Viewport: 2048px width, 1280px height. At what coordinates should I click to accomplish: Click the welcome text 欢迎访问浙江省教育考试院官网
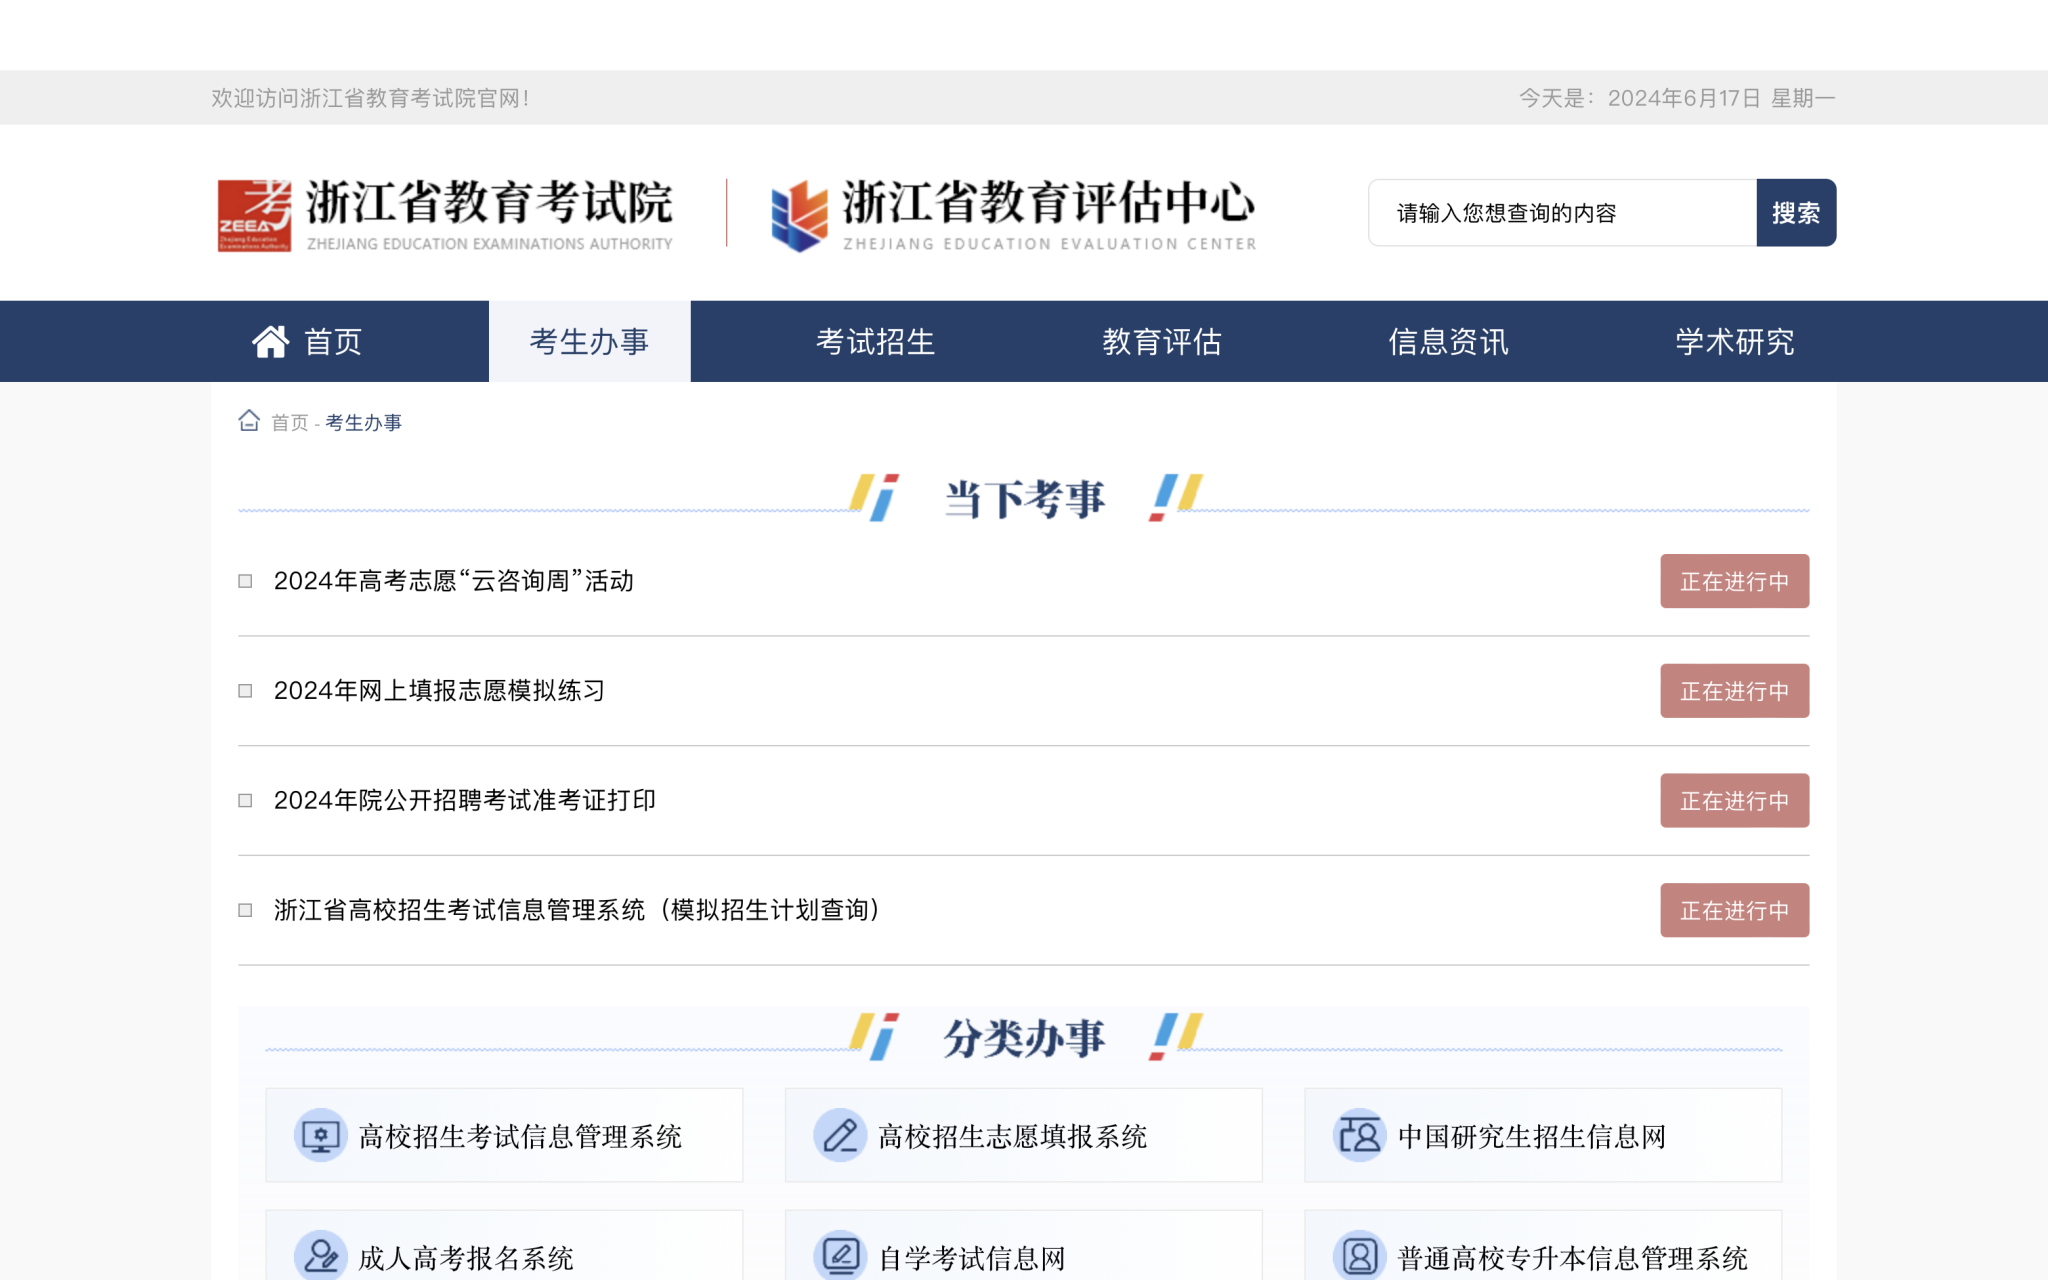370,98
